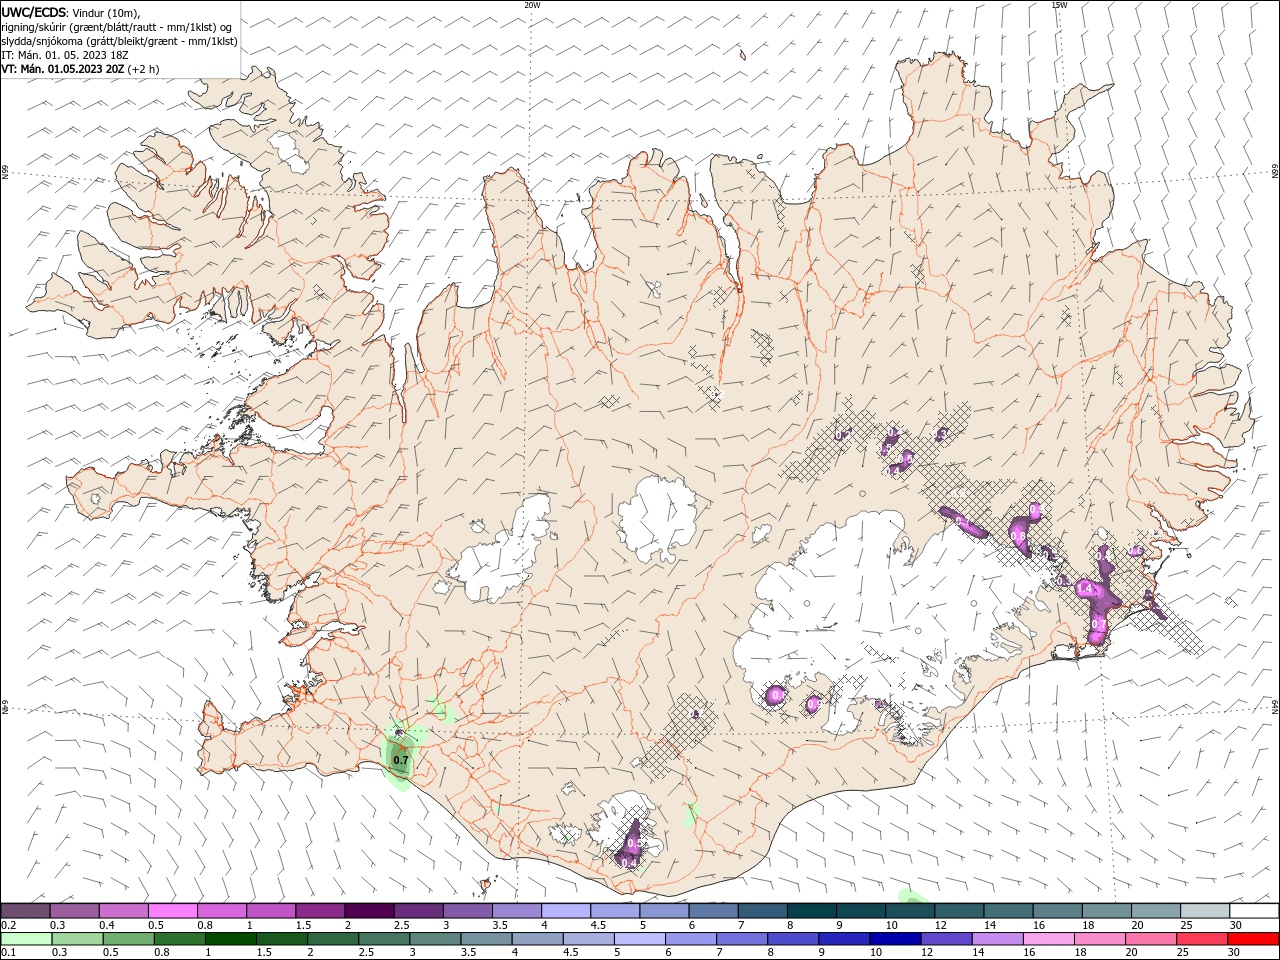The width and height of the screenshot is (1280, 960).
Task: Click the '0.2' label under the upper scale
Action: [x=8, y=925]
